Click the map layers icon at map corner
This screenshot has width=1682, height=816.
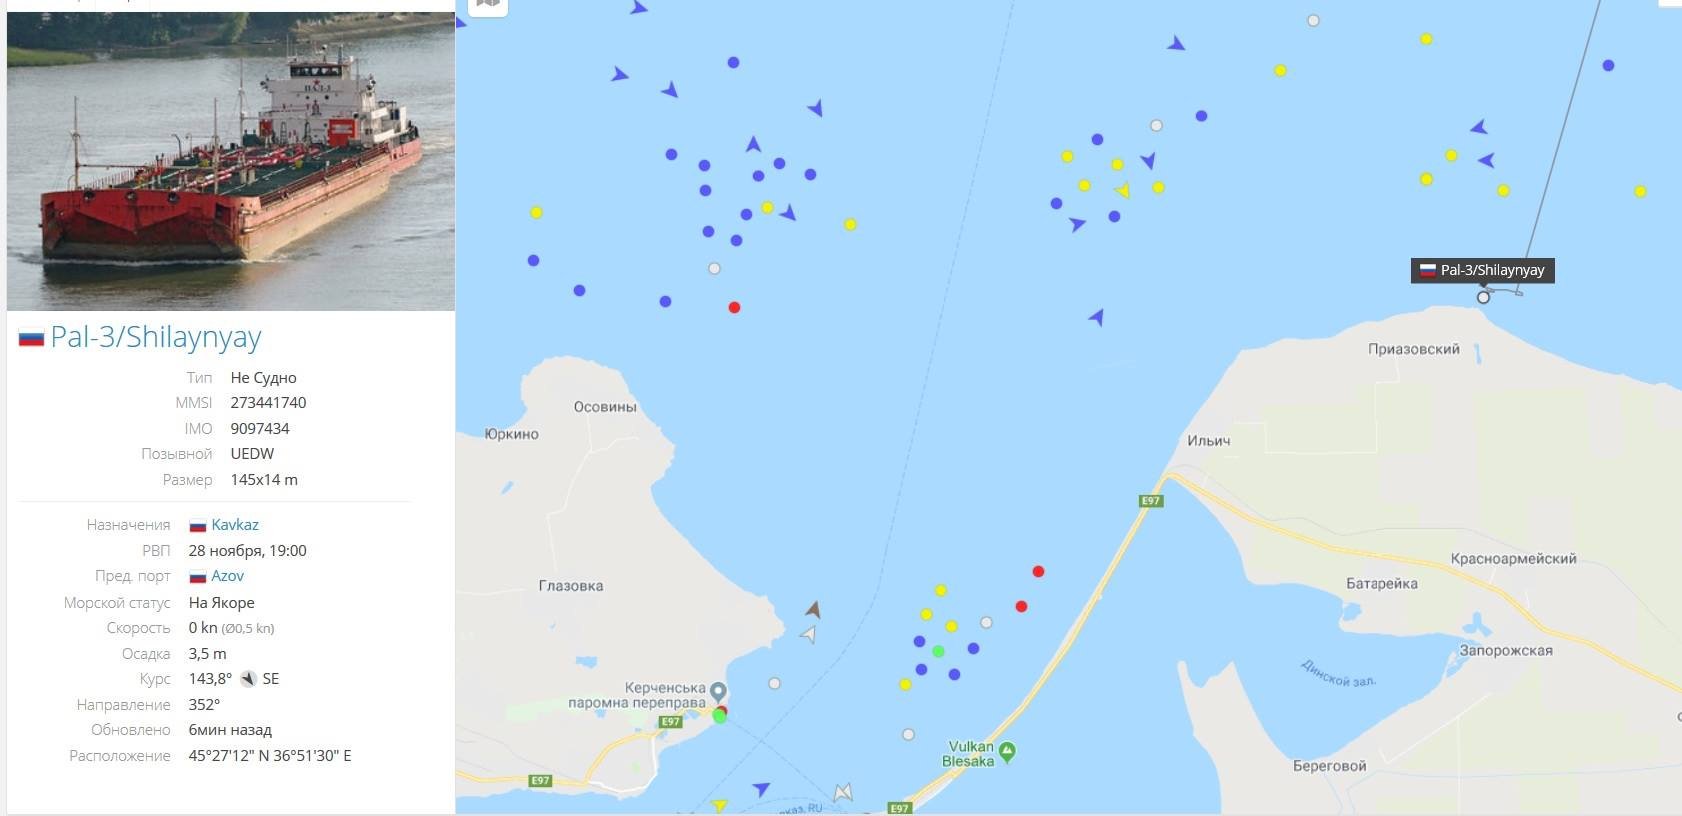pyautogui.click(x=488, y=4)
